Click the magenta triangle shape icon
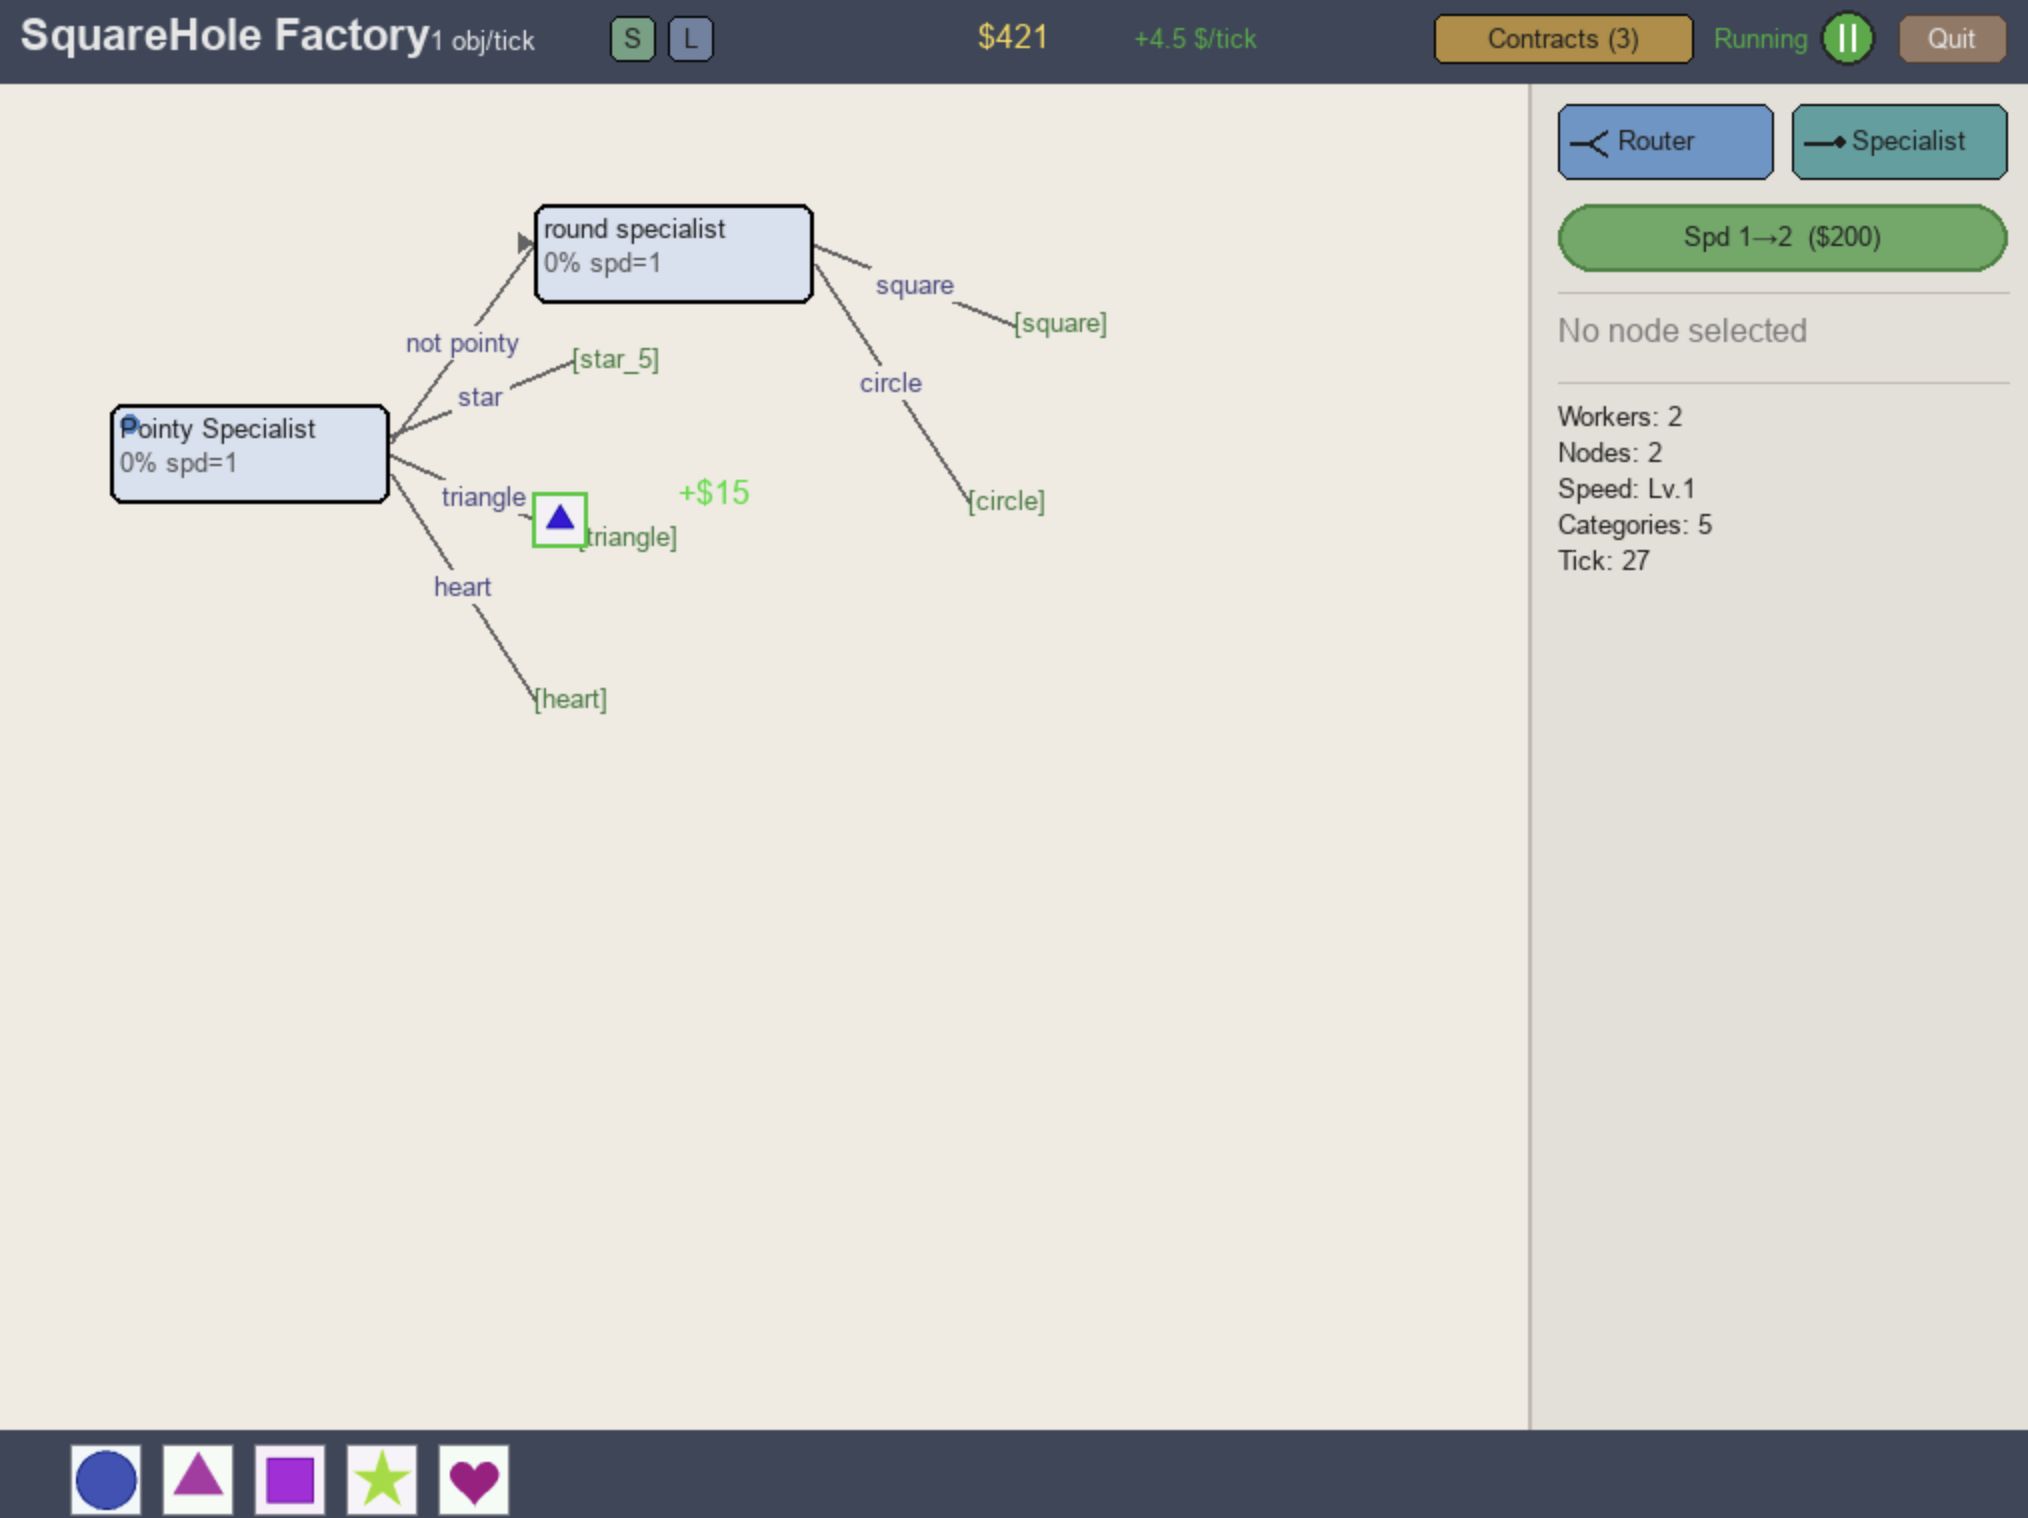2028x1518 pixels. coord(198,1479)
